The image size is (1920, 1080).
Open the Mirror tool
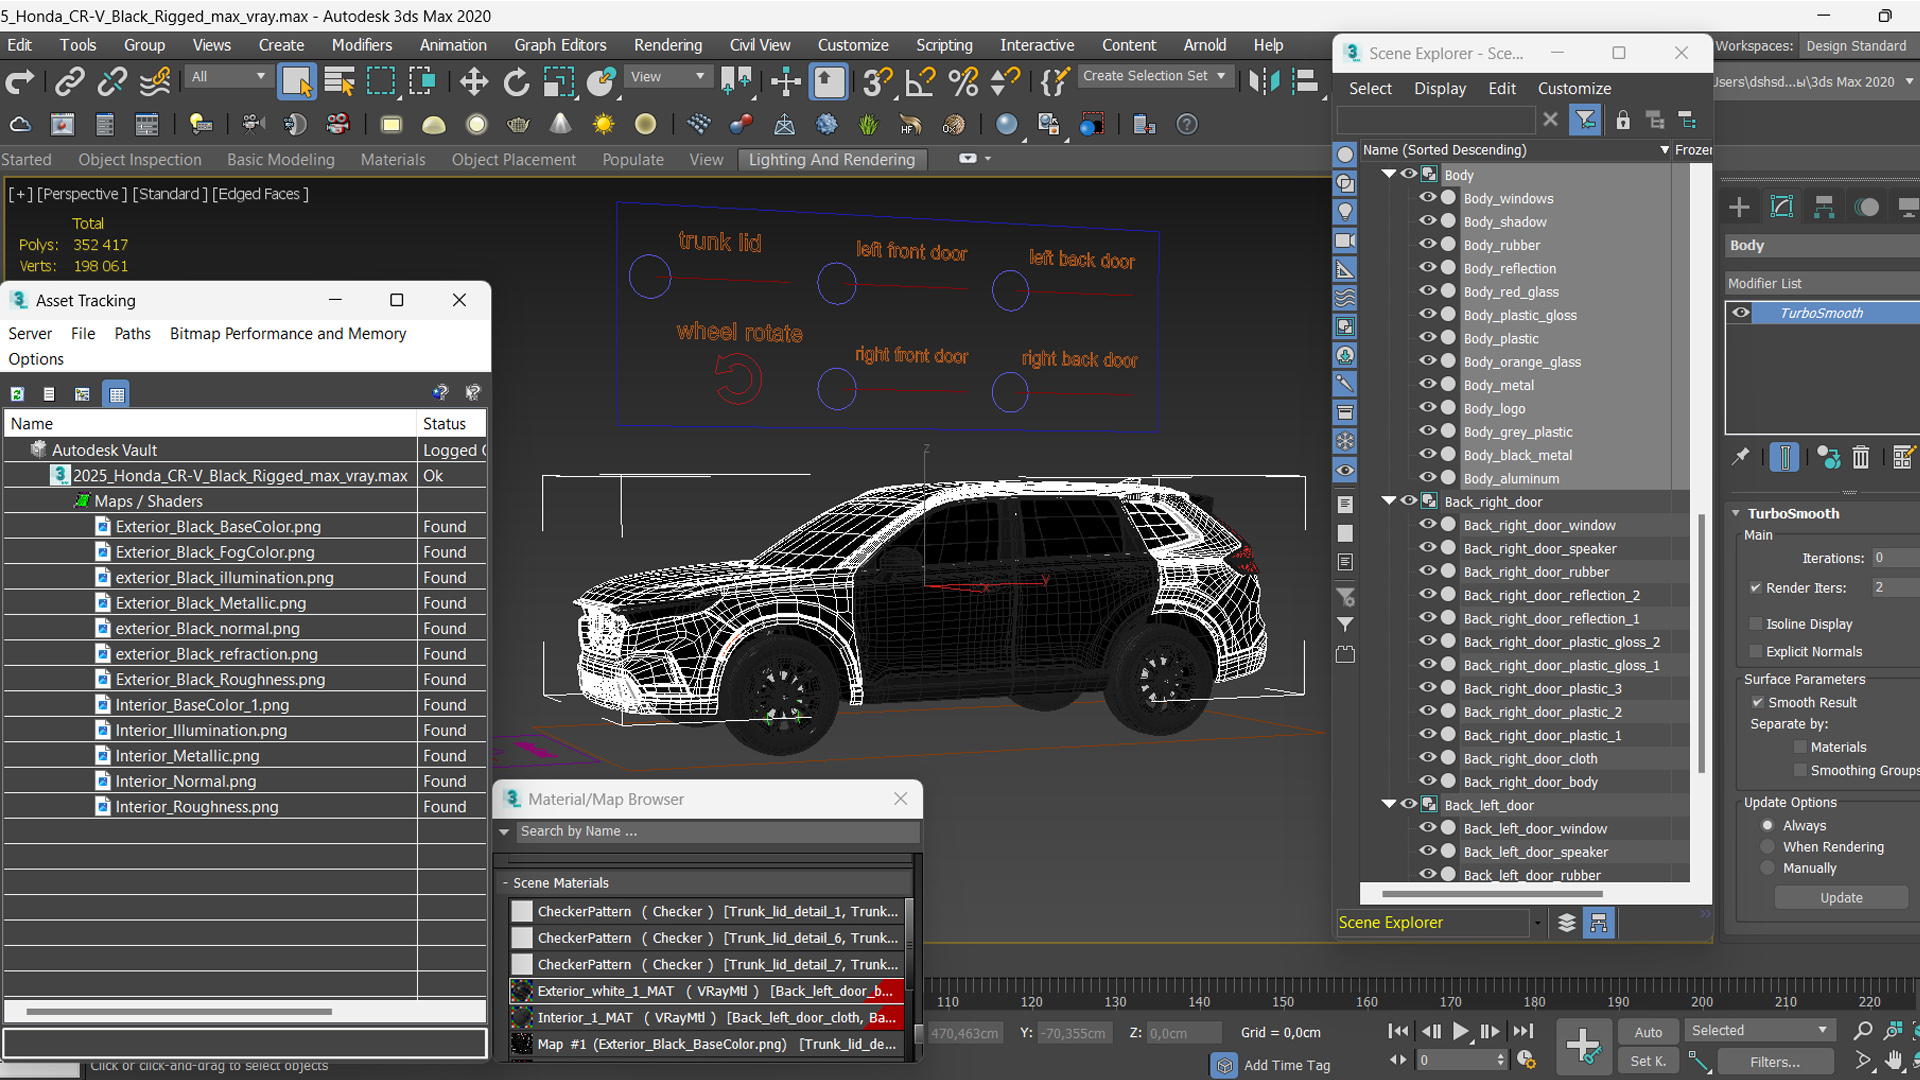(1264, 82)
